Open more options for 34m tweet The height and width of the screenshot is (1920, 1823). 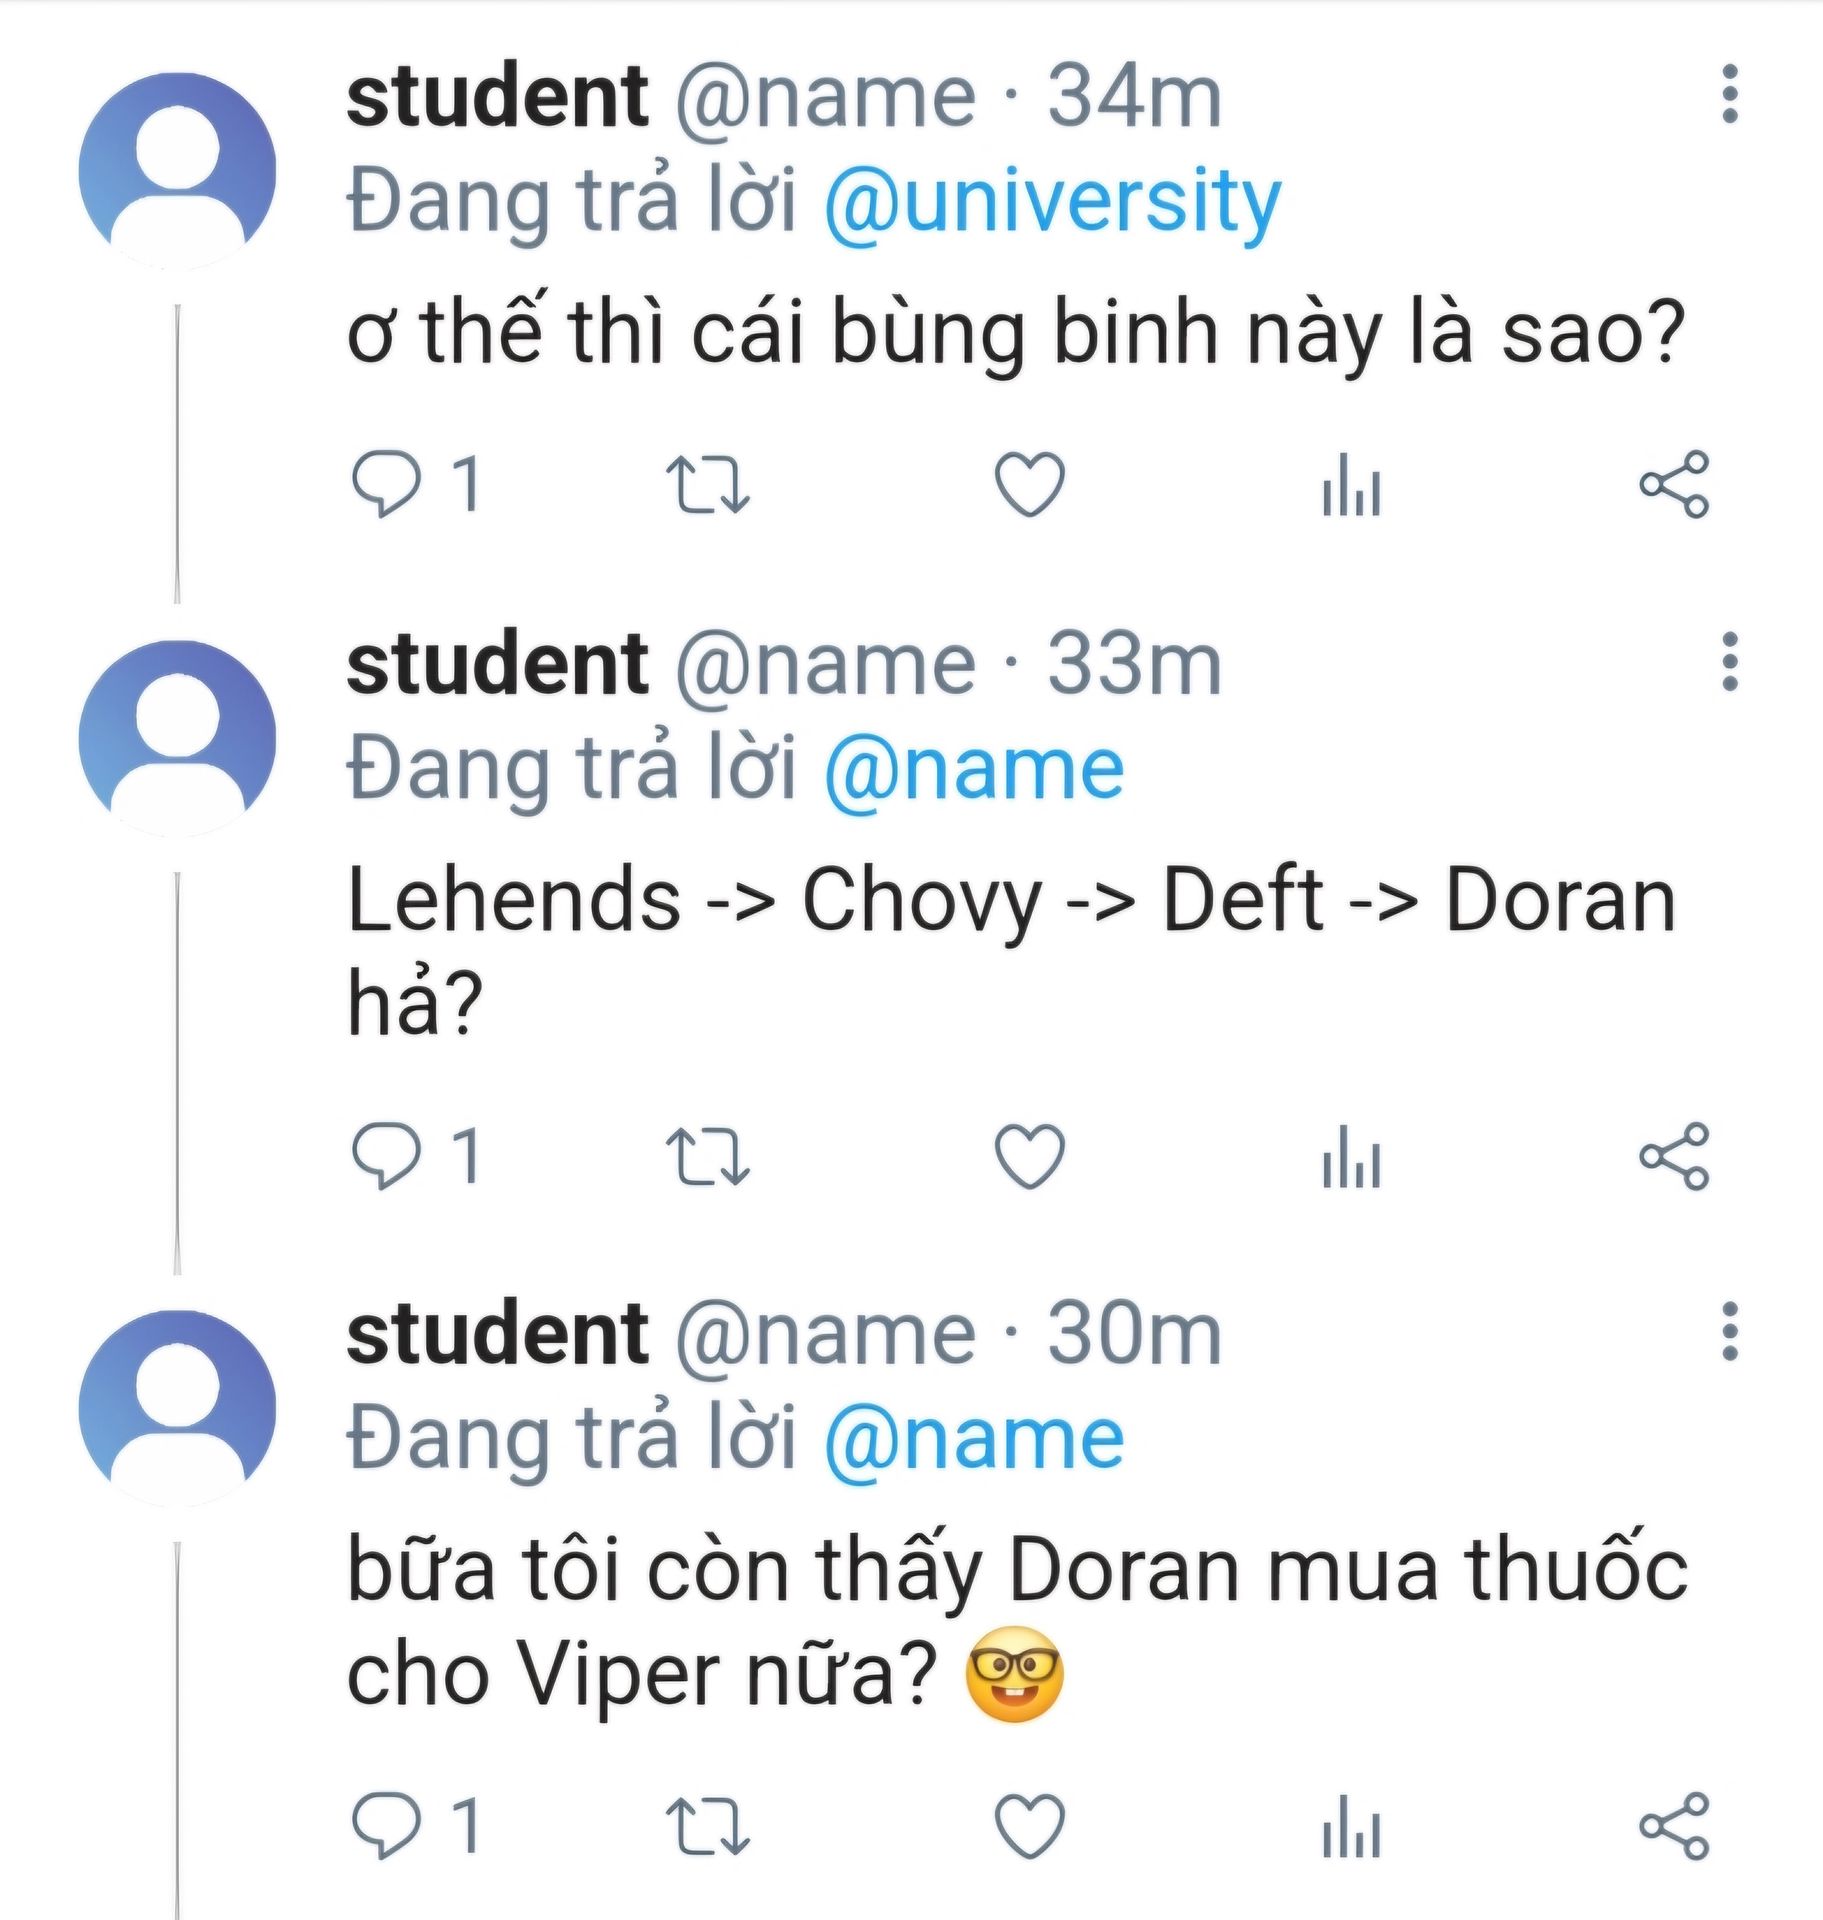click(x=1730, y=95)
